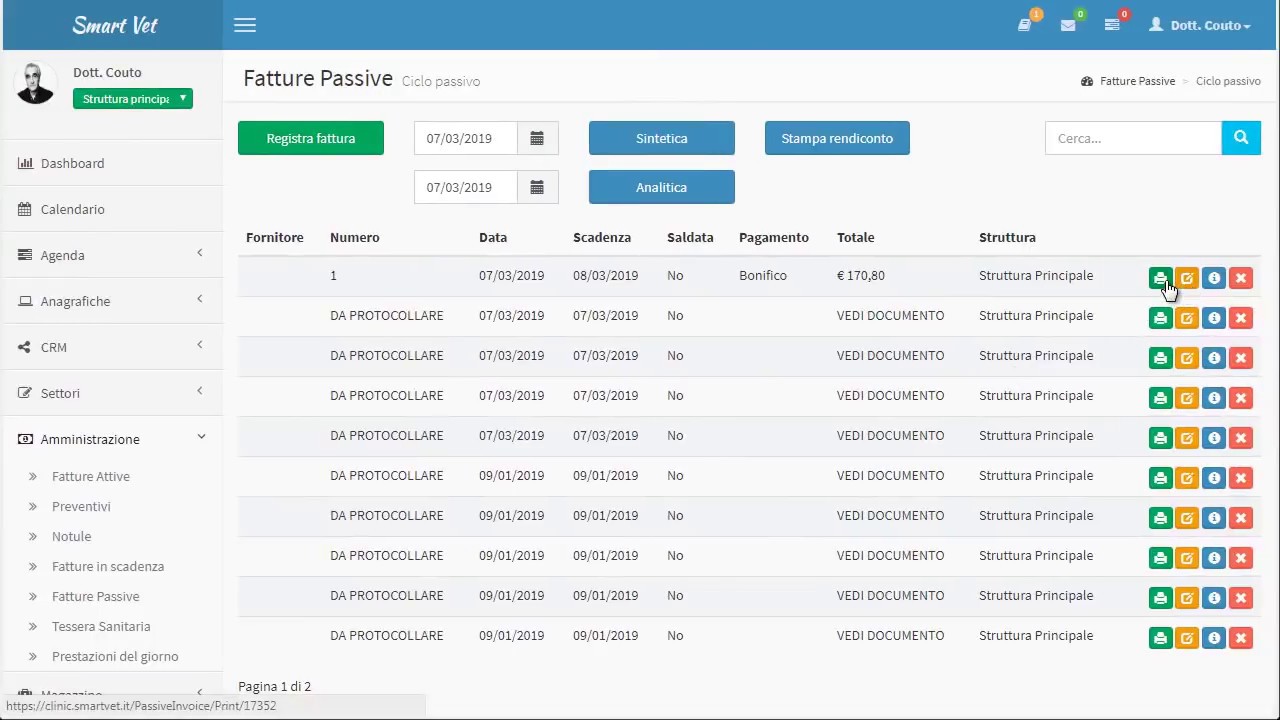The image size is (1280, 720).
Task: Expand the Anagrafiche sidebar section
Action: click(111, 301)
